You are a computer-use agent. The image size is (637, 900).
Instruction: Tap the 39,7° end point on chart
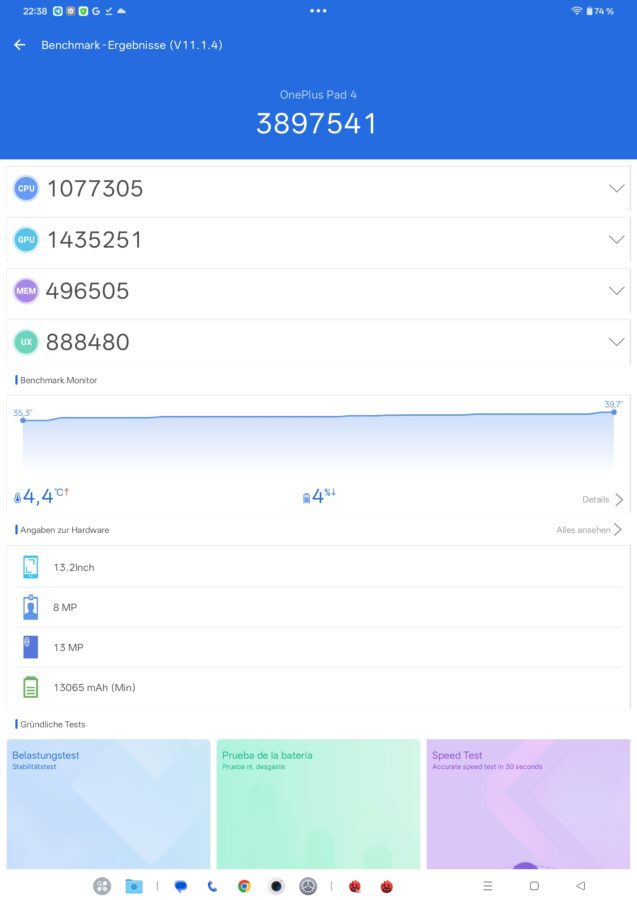(x=614, y=412)
